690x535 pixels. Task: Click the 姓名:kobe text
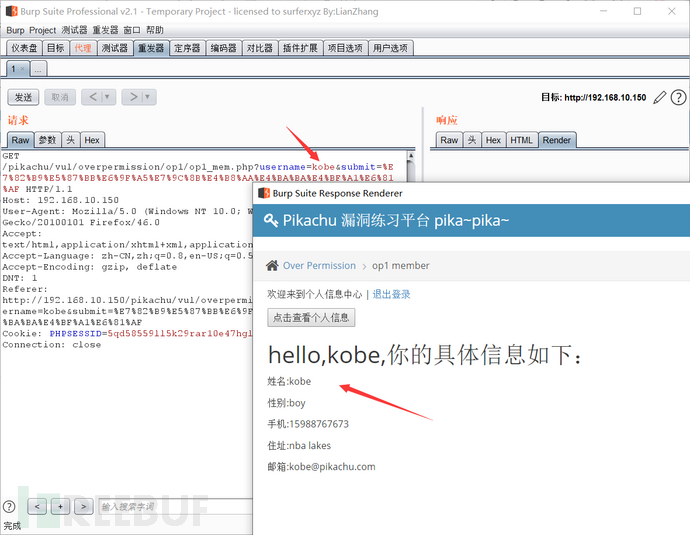point(289,381)
